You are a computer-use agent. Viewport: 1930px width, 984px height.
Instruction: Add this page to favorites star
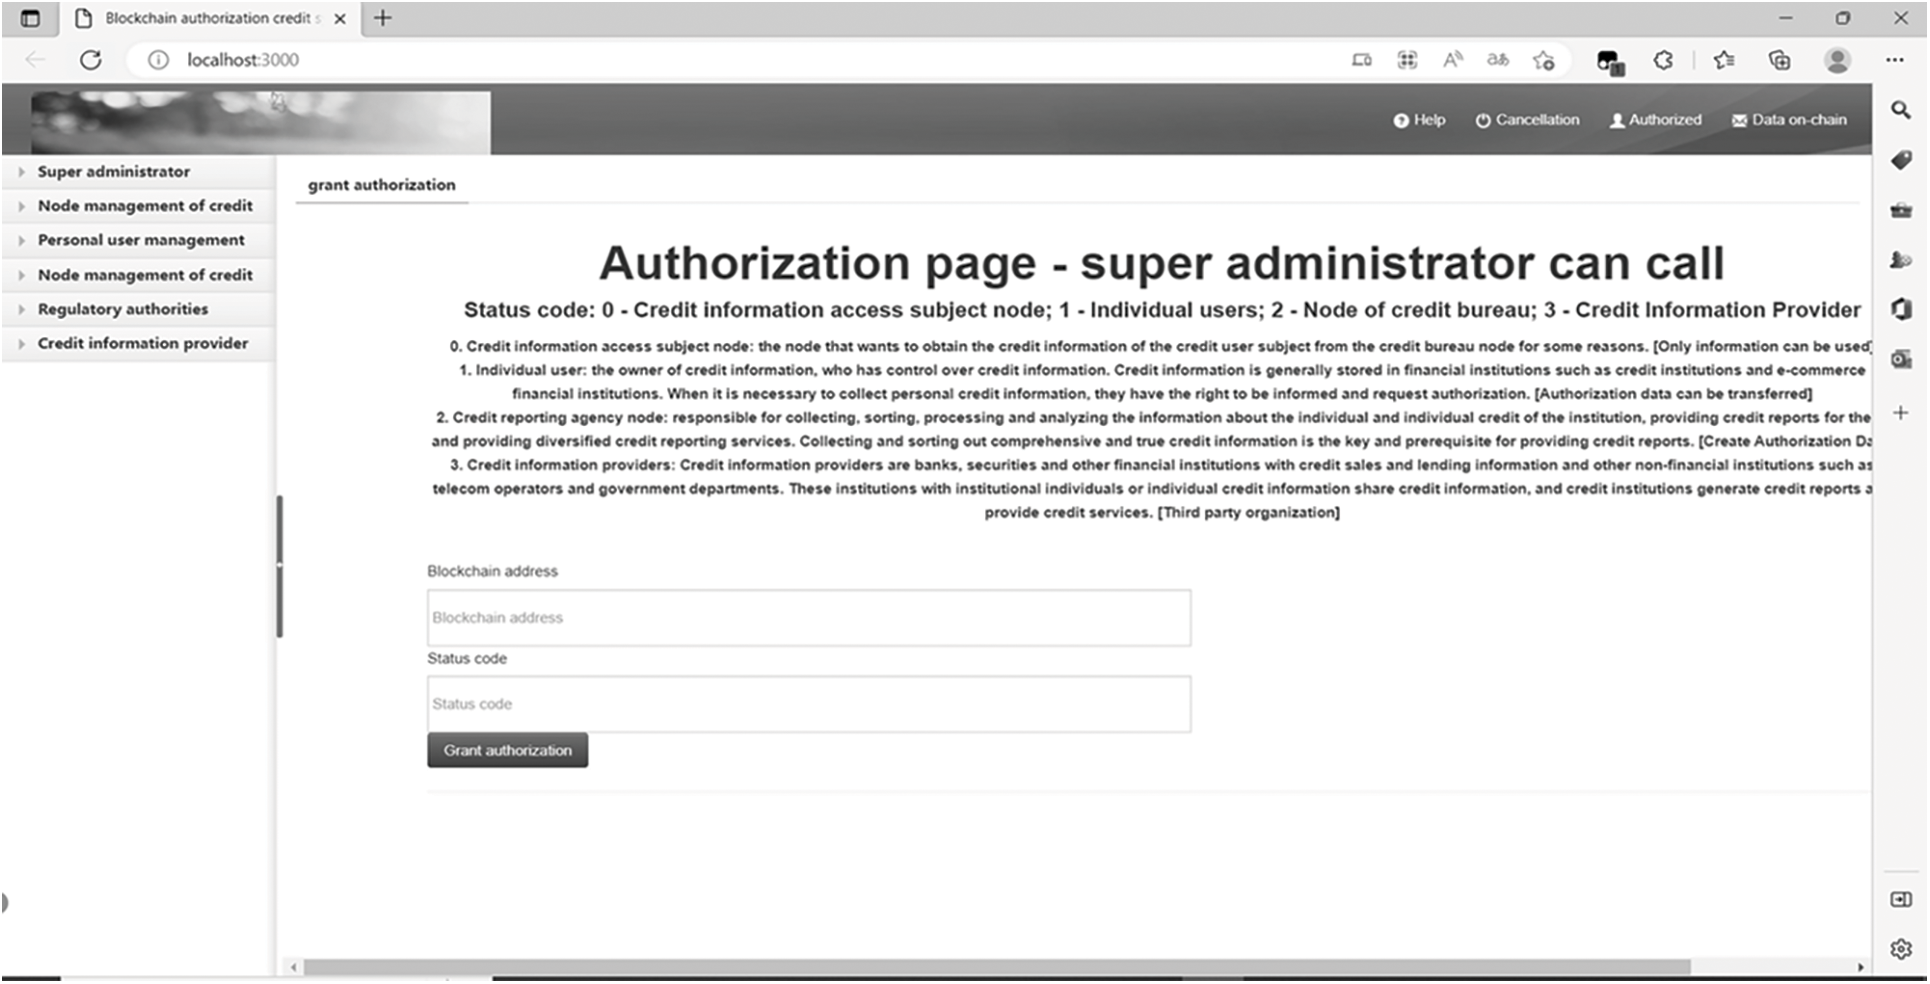click(1543, 60)
